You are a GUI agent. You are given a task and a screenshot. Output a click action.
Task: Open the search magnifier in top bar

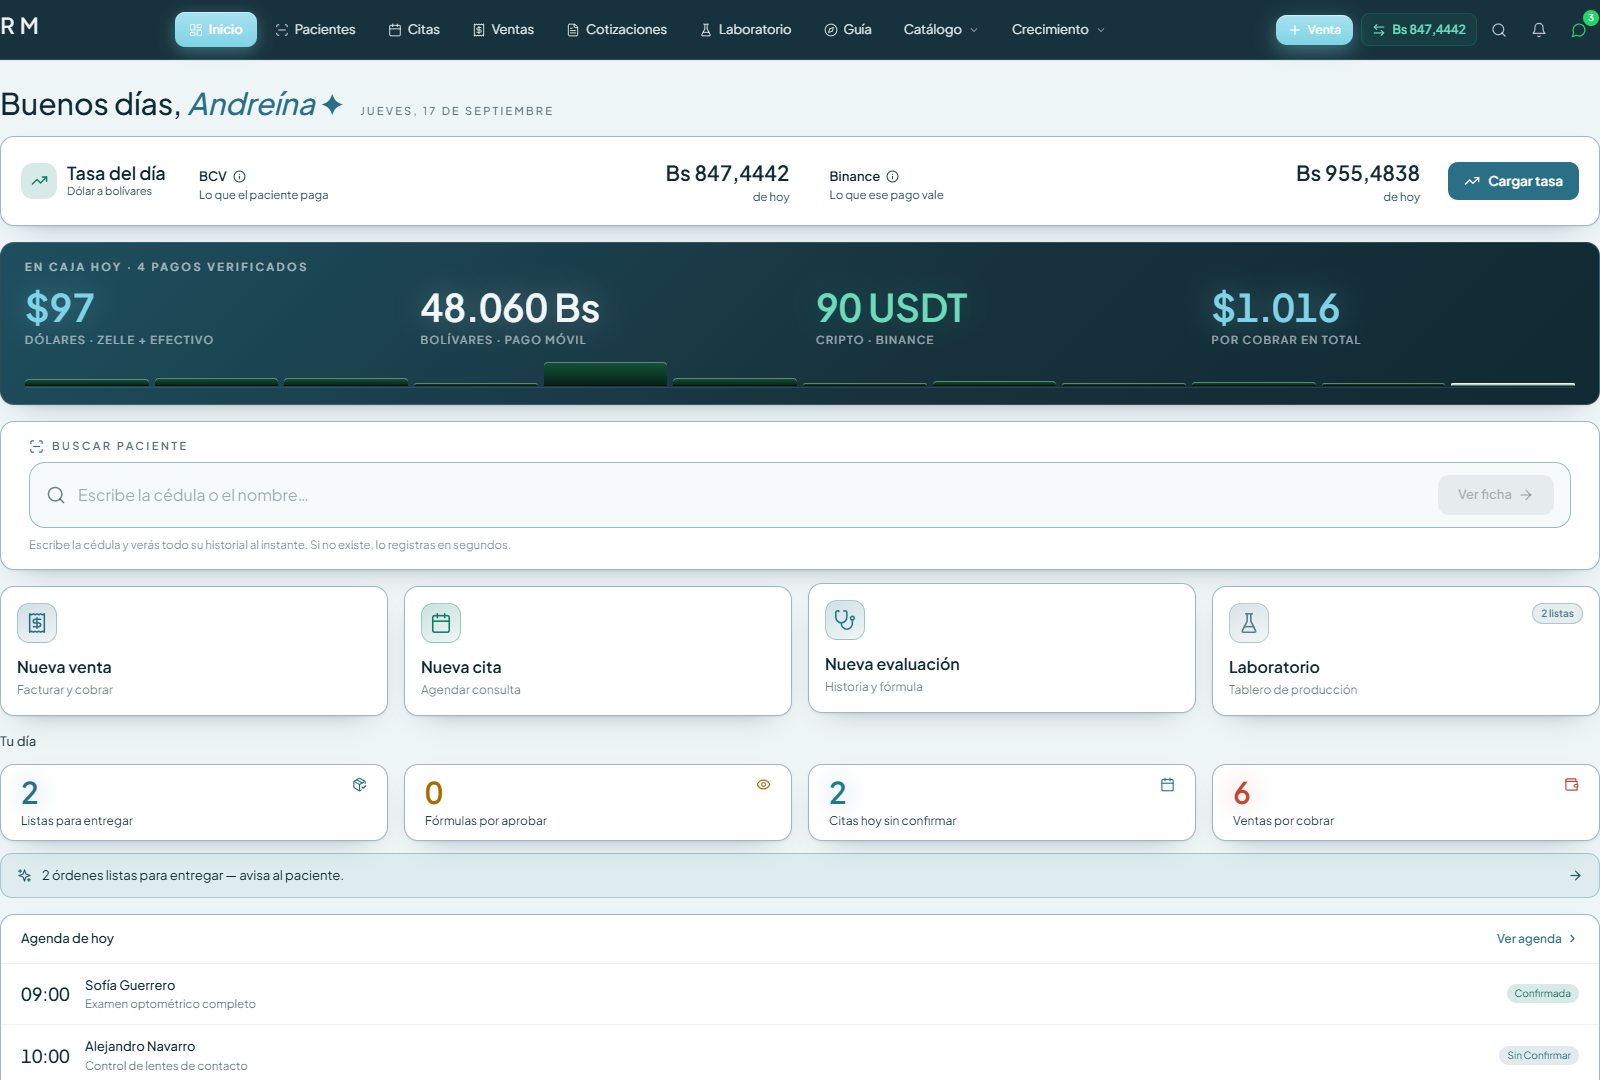[1499, 30]
